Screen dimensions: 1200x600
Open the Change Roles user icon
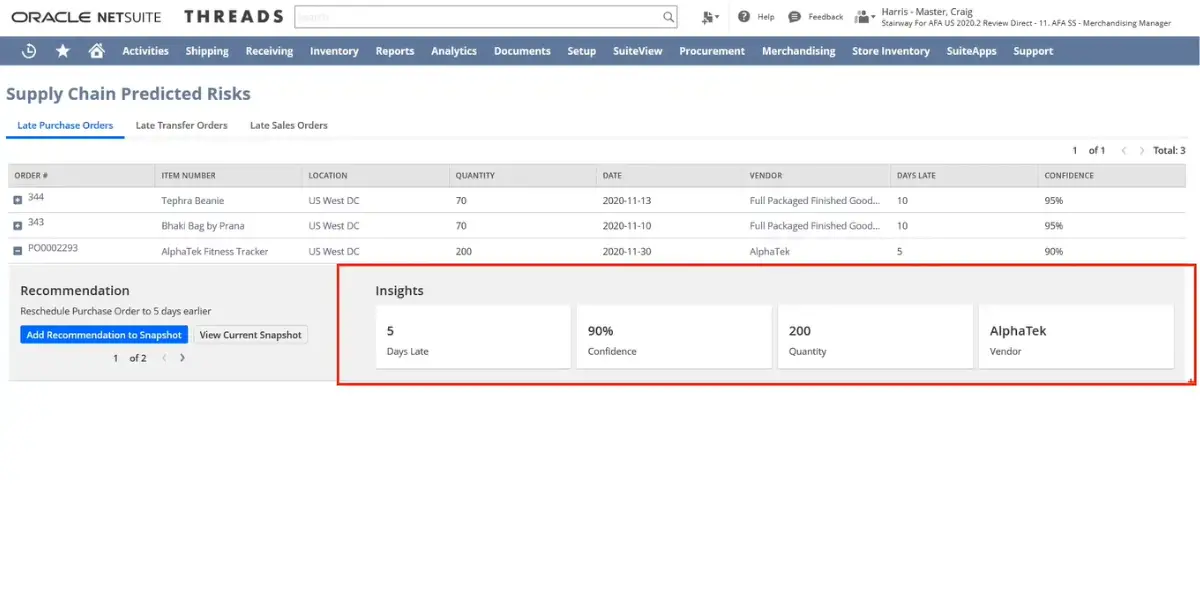[x=864, y=17]
